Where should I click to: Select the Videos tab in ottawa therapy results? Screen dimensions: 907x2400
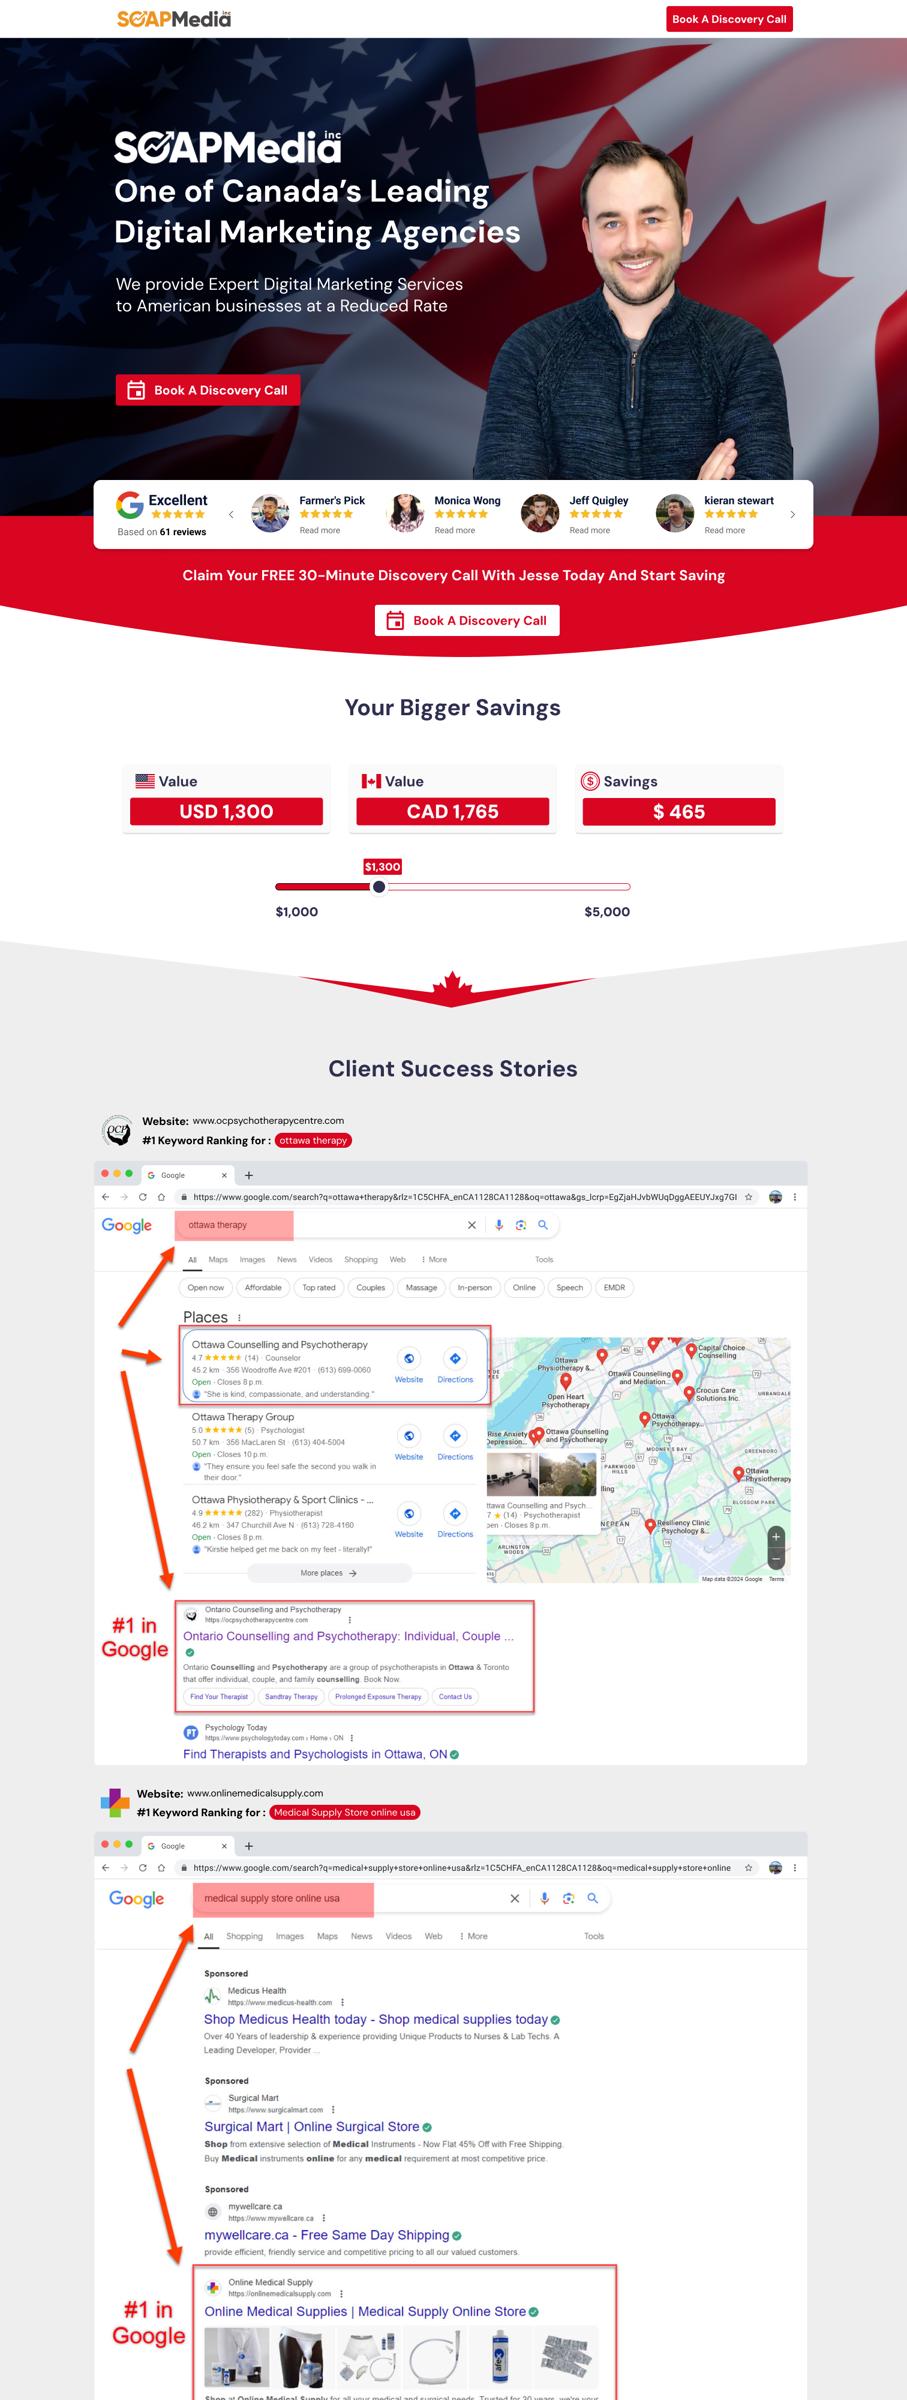tap(321, 1260)
